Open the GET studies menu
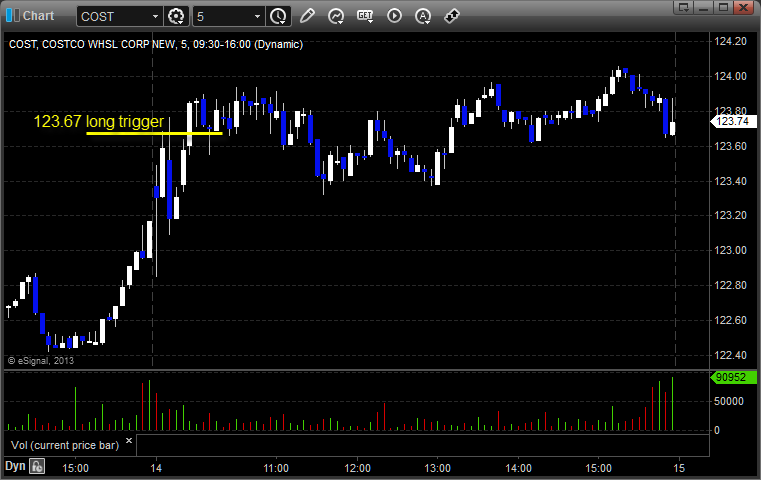The width and height of the screenshot is (761, 480). tap(365, 16)
